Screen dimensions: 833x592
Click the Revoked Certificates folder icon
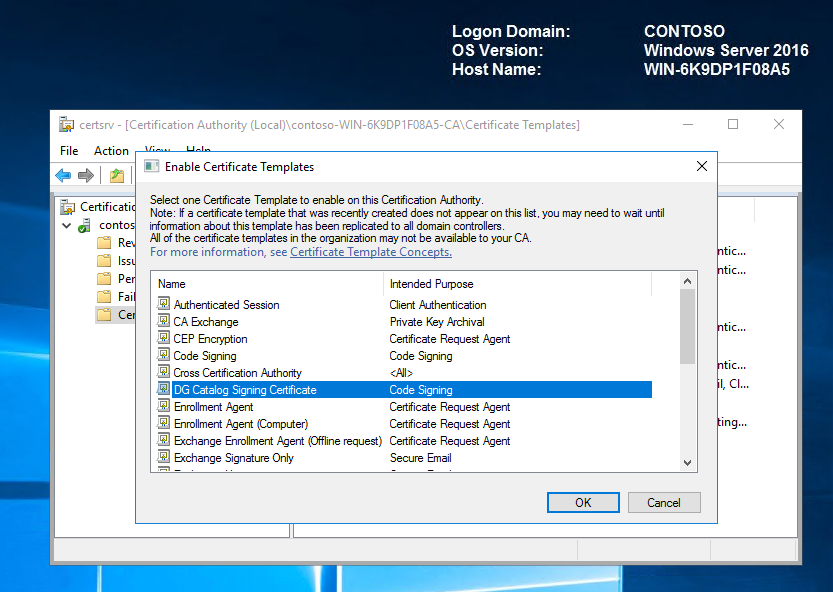[x=104, y=243]
